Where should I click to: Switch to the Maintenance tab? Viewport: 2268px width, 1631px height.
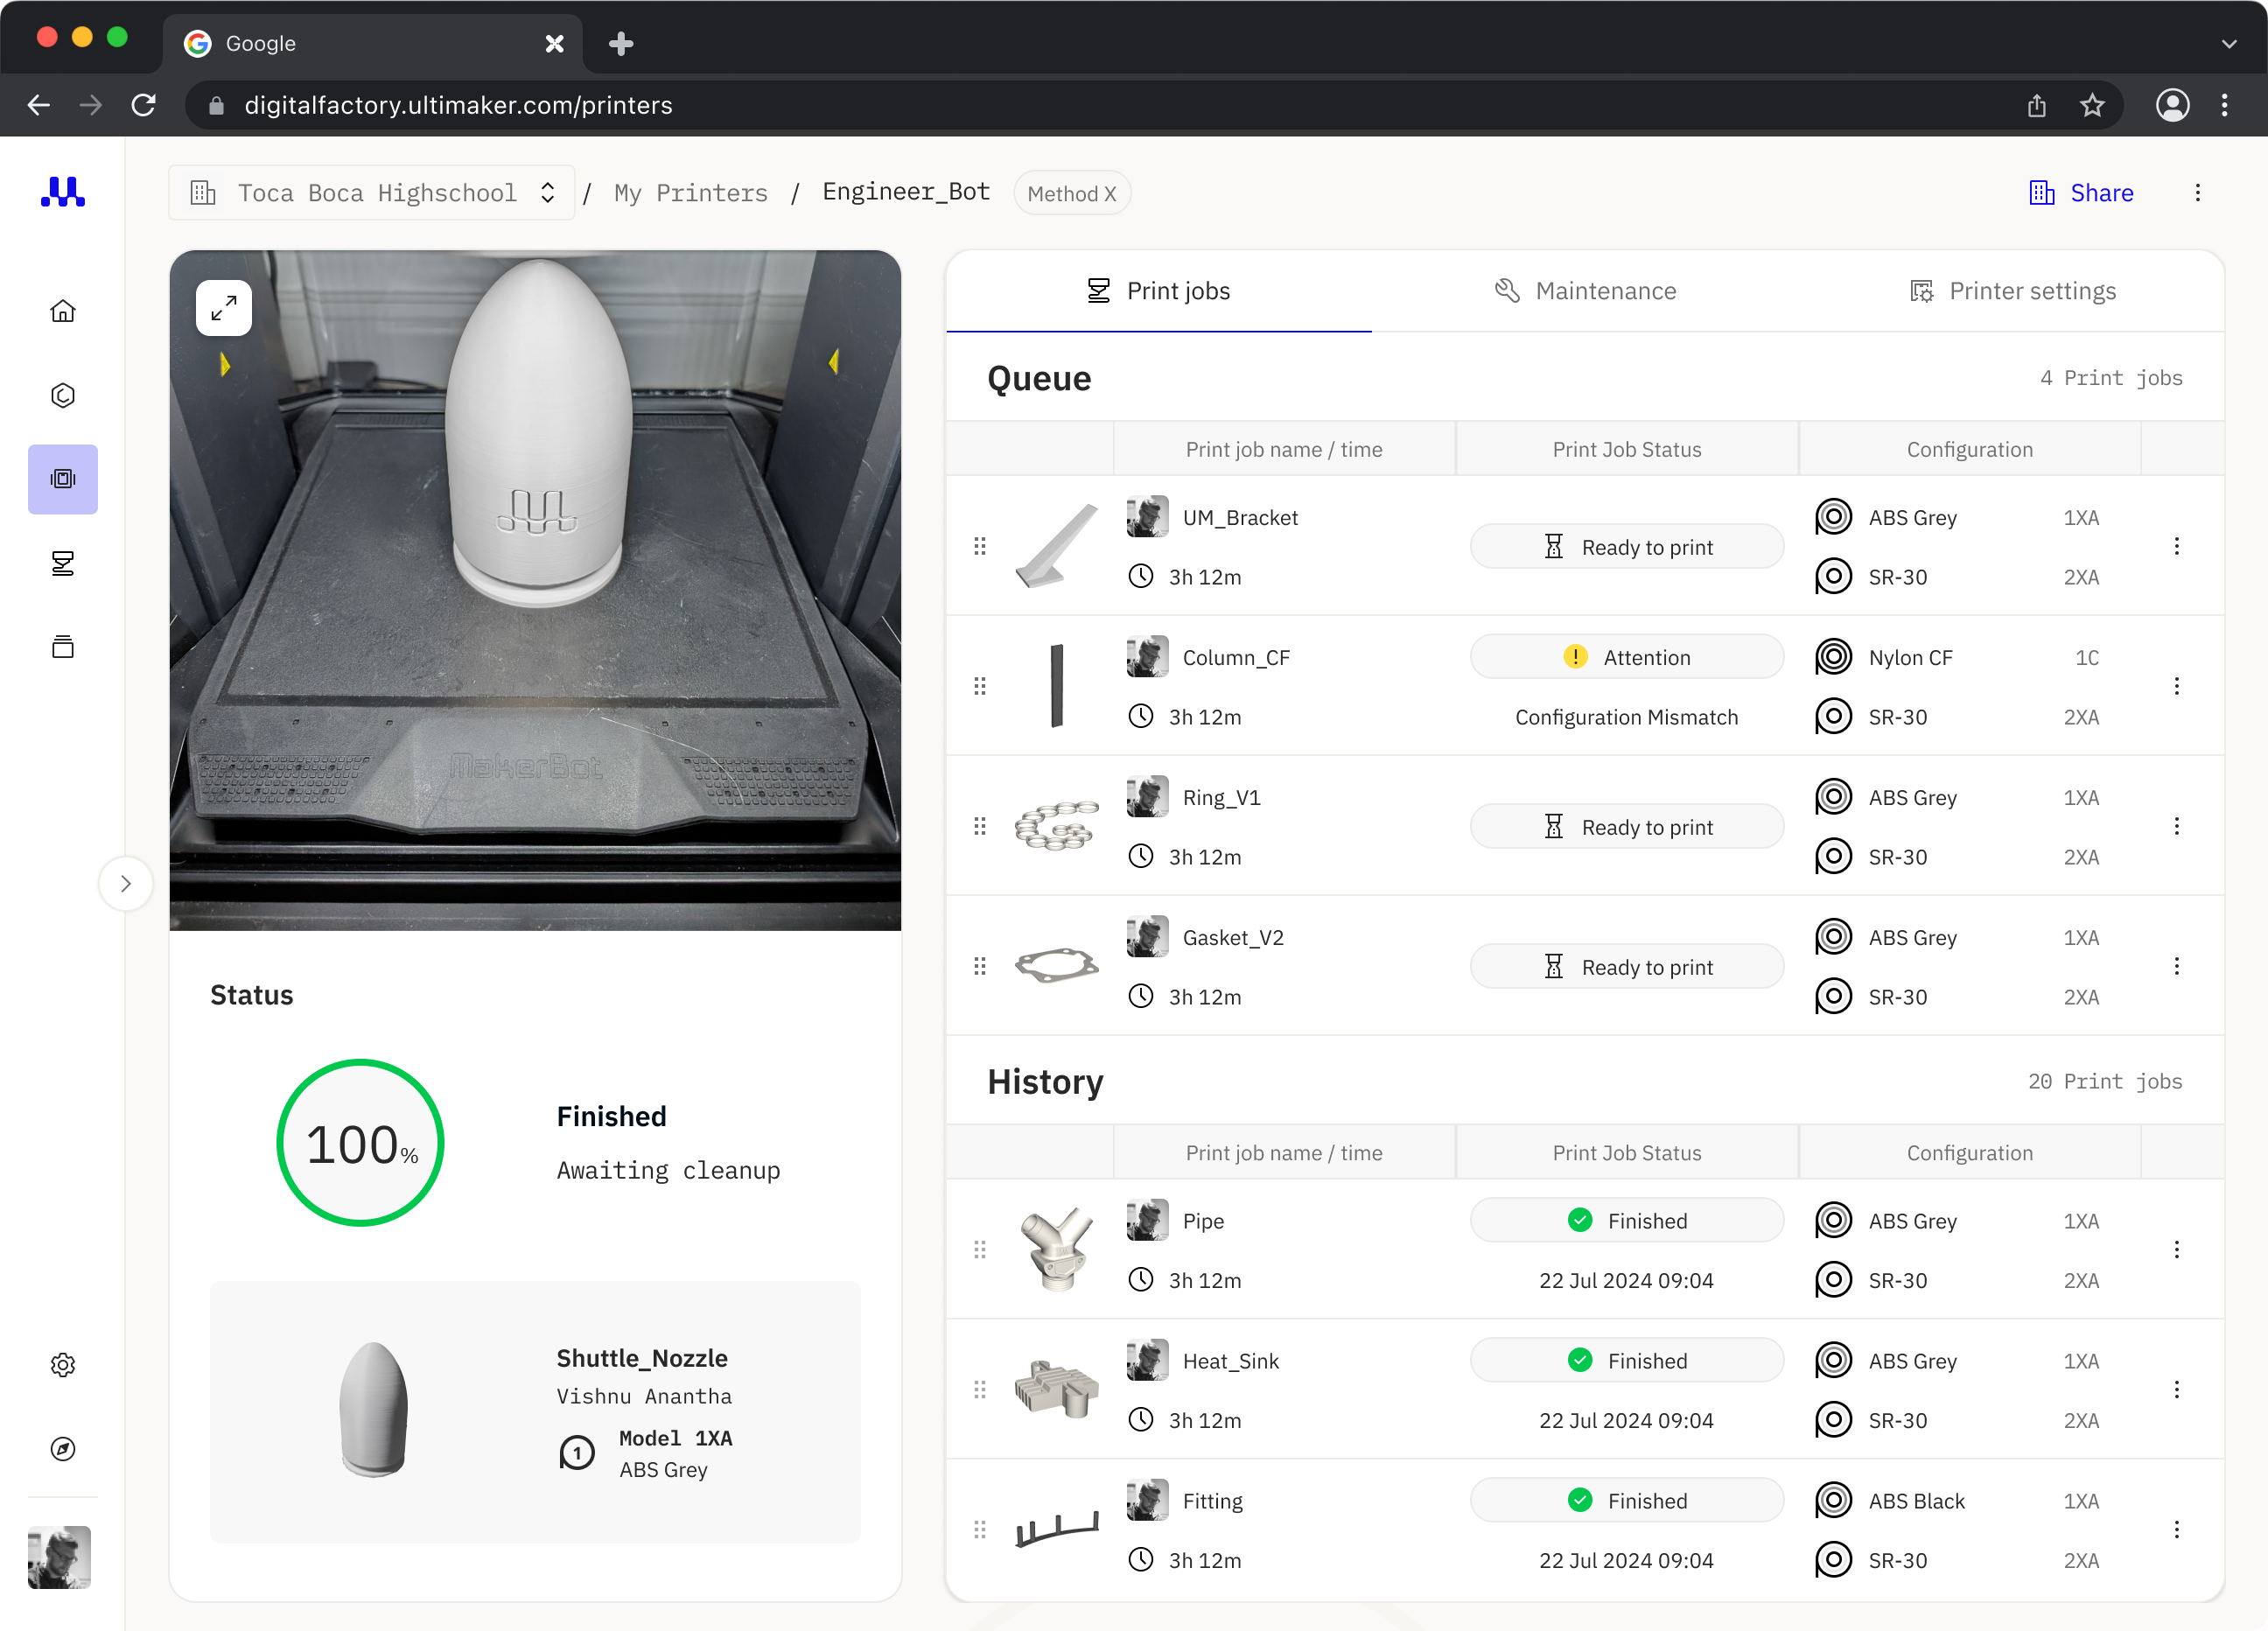(1585, 291)
